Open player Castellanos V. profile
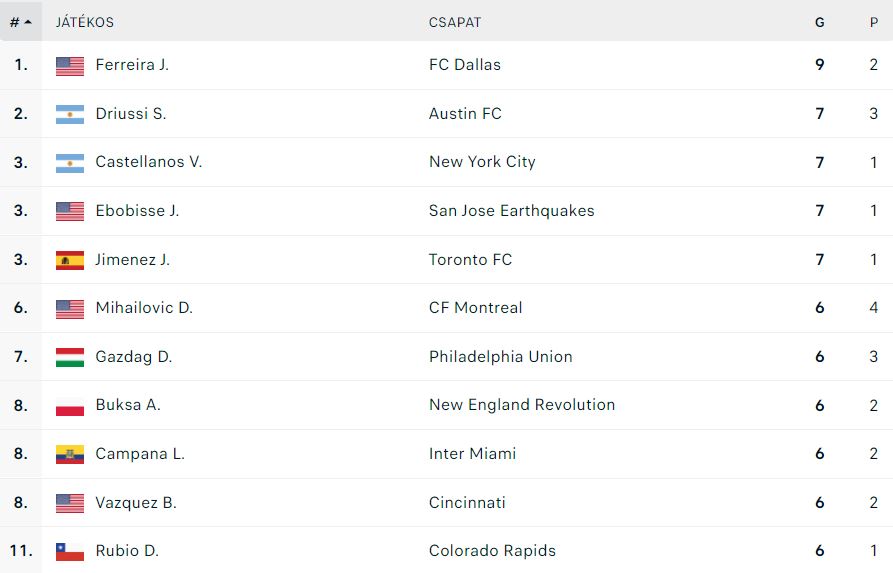The image size is (893, 573). pyautogui.click(x=149, y=162)
